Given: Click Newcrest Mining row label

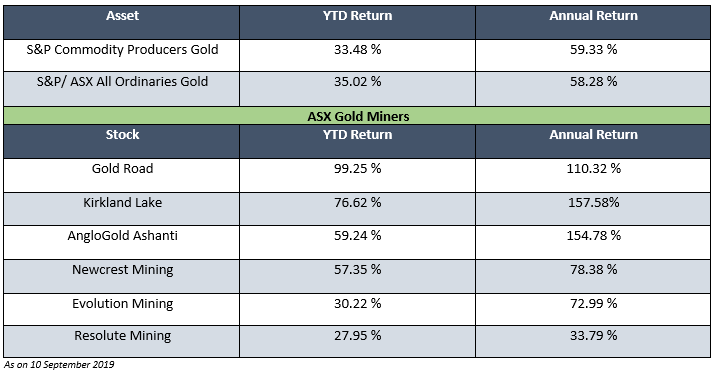Looking at the screenshot, I should coord(122,269).
